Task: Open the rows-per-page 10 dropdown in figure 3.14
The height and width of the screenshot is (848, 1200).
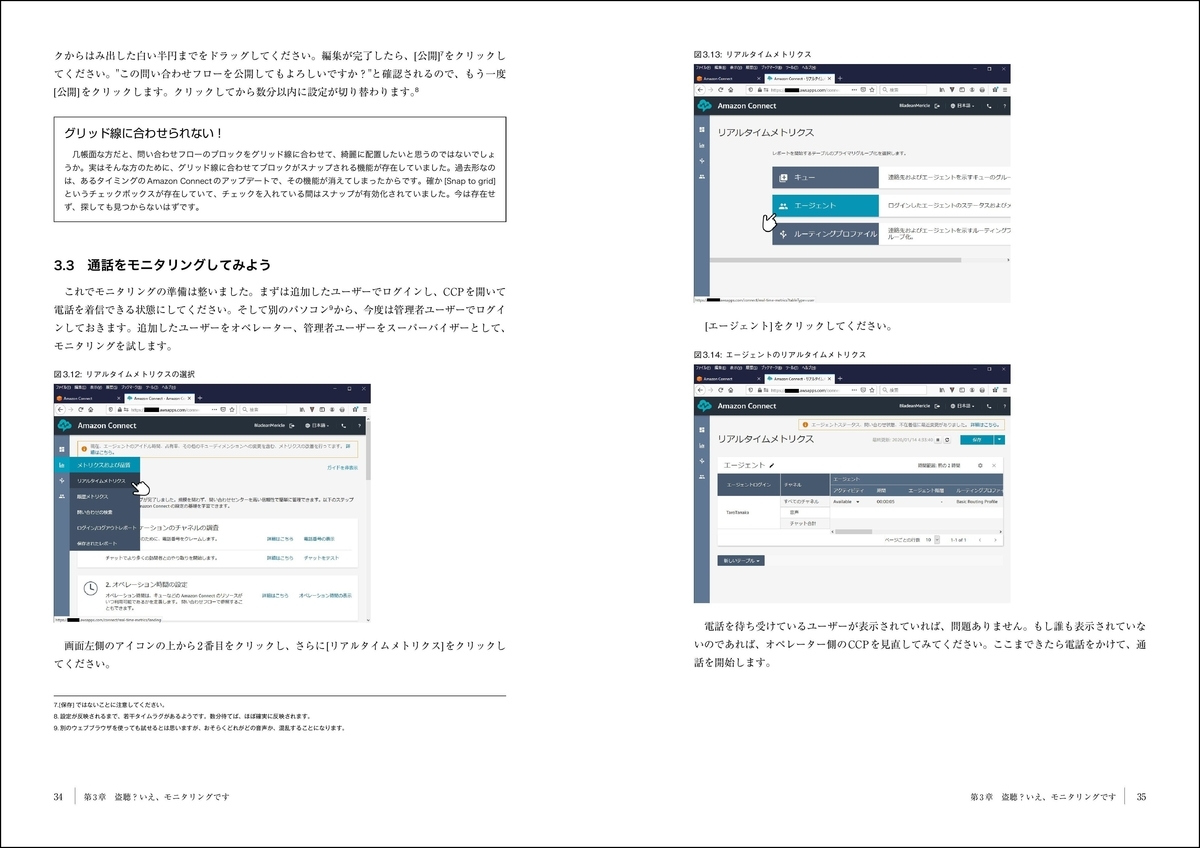Action: (937, 539)
